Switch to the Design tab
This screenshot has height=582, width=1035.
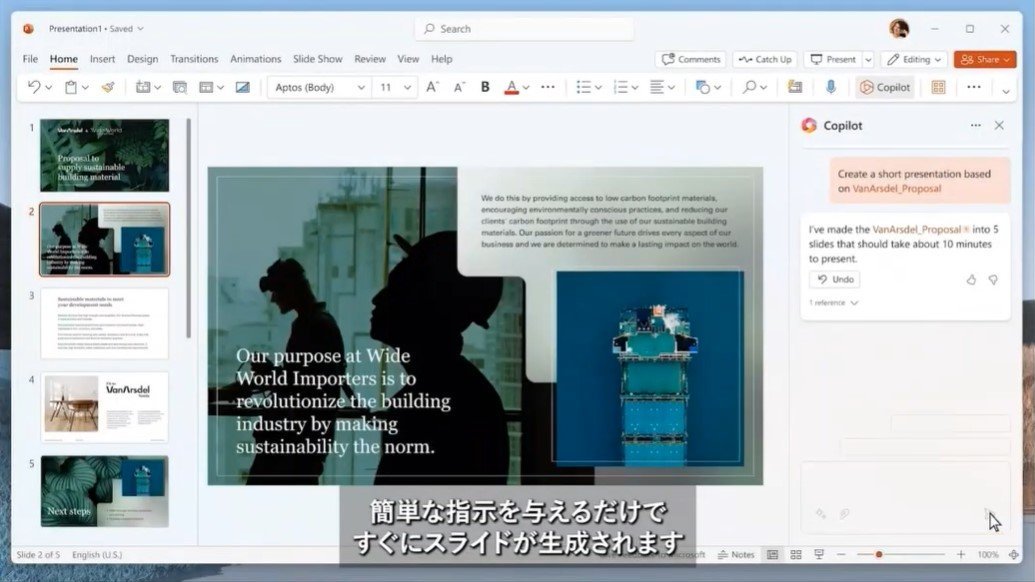click(143, 59)
